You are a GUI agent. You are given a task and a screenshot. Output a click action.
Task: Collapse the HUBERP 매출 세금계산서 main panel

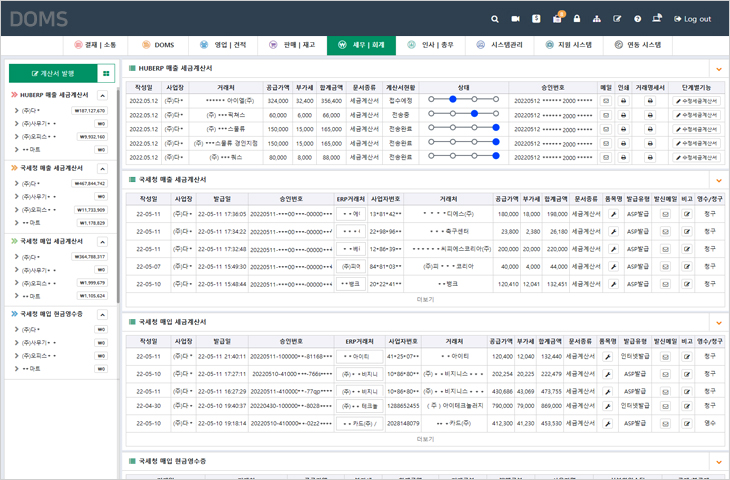click(719, 69)
